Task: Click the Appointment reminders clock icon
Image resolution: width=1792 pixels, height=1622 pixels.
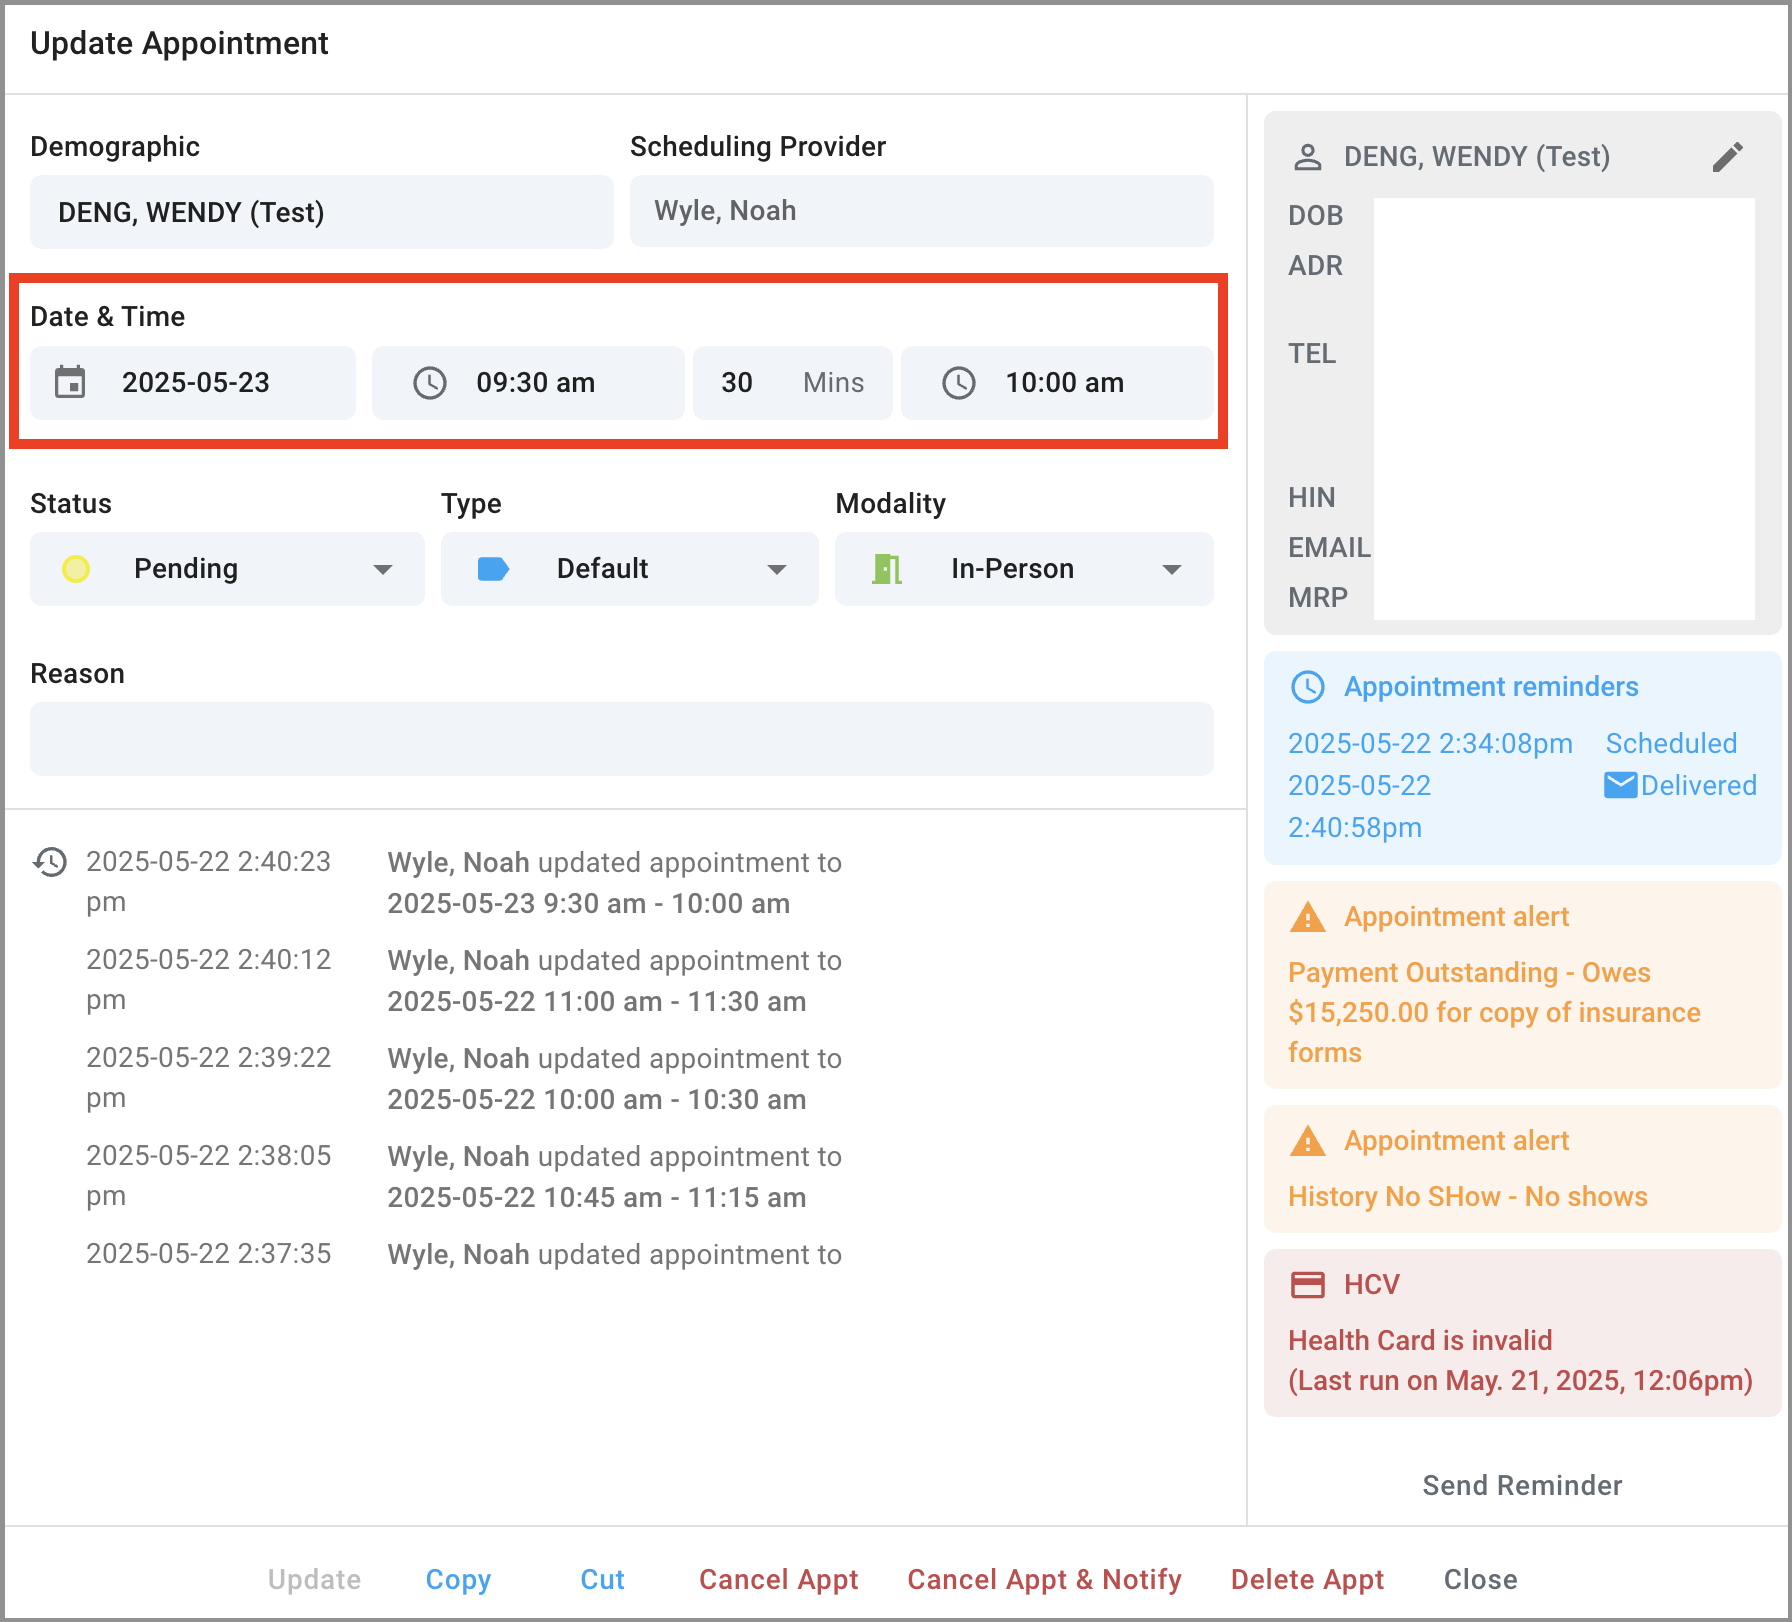Action: point(1308,687)
